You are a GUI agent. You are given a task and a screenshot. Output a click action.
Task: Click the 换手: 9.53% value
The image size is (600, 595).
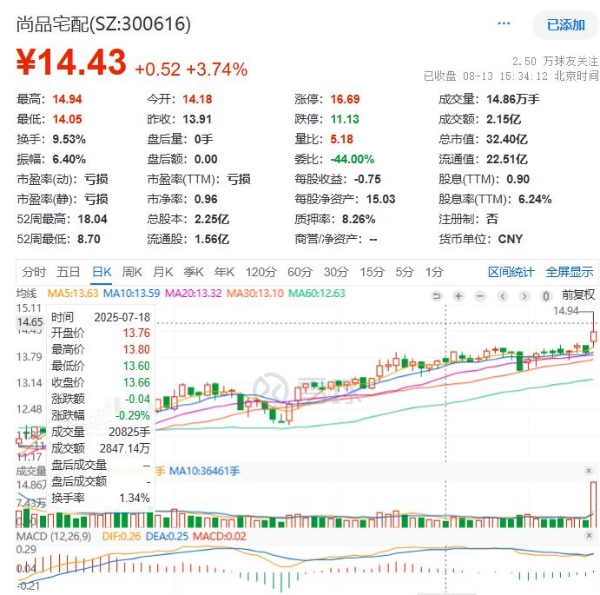coord(69,139)
